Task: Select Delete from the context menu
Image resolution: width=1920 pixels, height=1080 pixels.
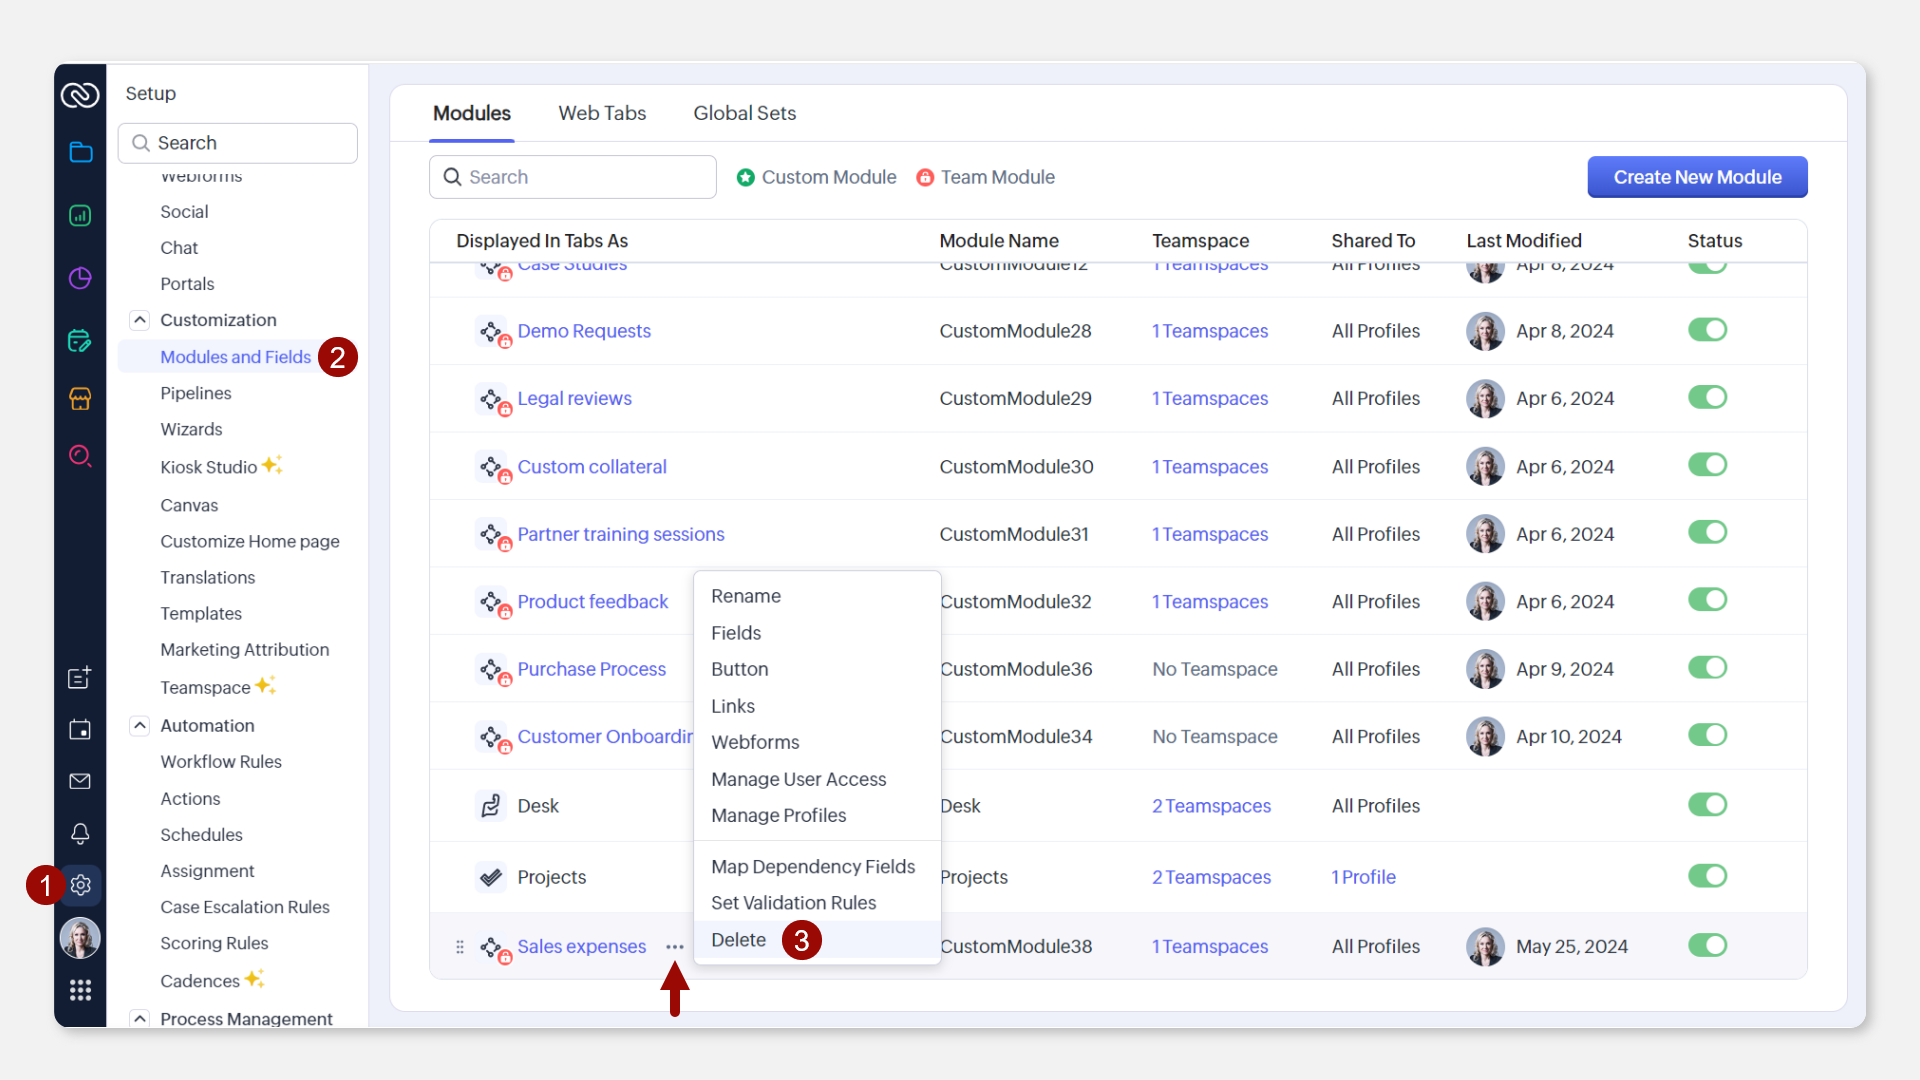Action: pyautogui.click(x=739, y=940)
